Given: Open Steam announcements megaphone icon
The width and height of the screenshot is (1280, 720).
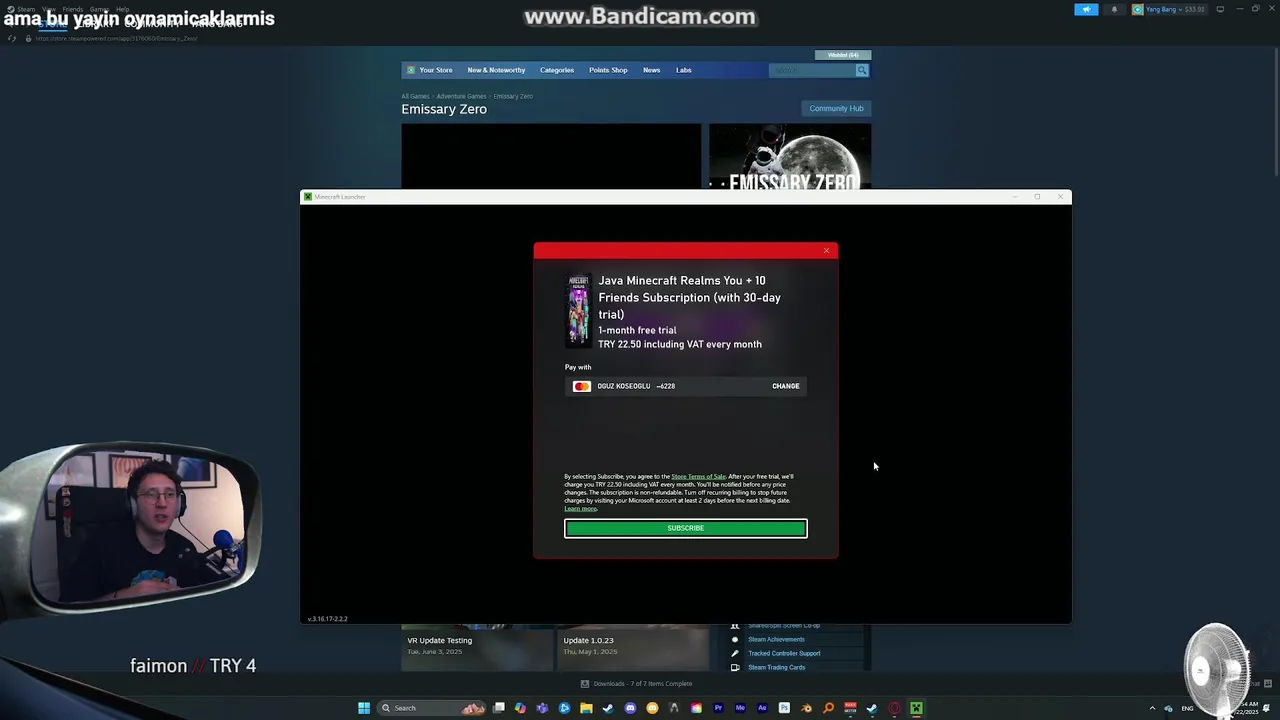Looking at the screenshot, I should click(x=1086, y=9).
